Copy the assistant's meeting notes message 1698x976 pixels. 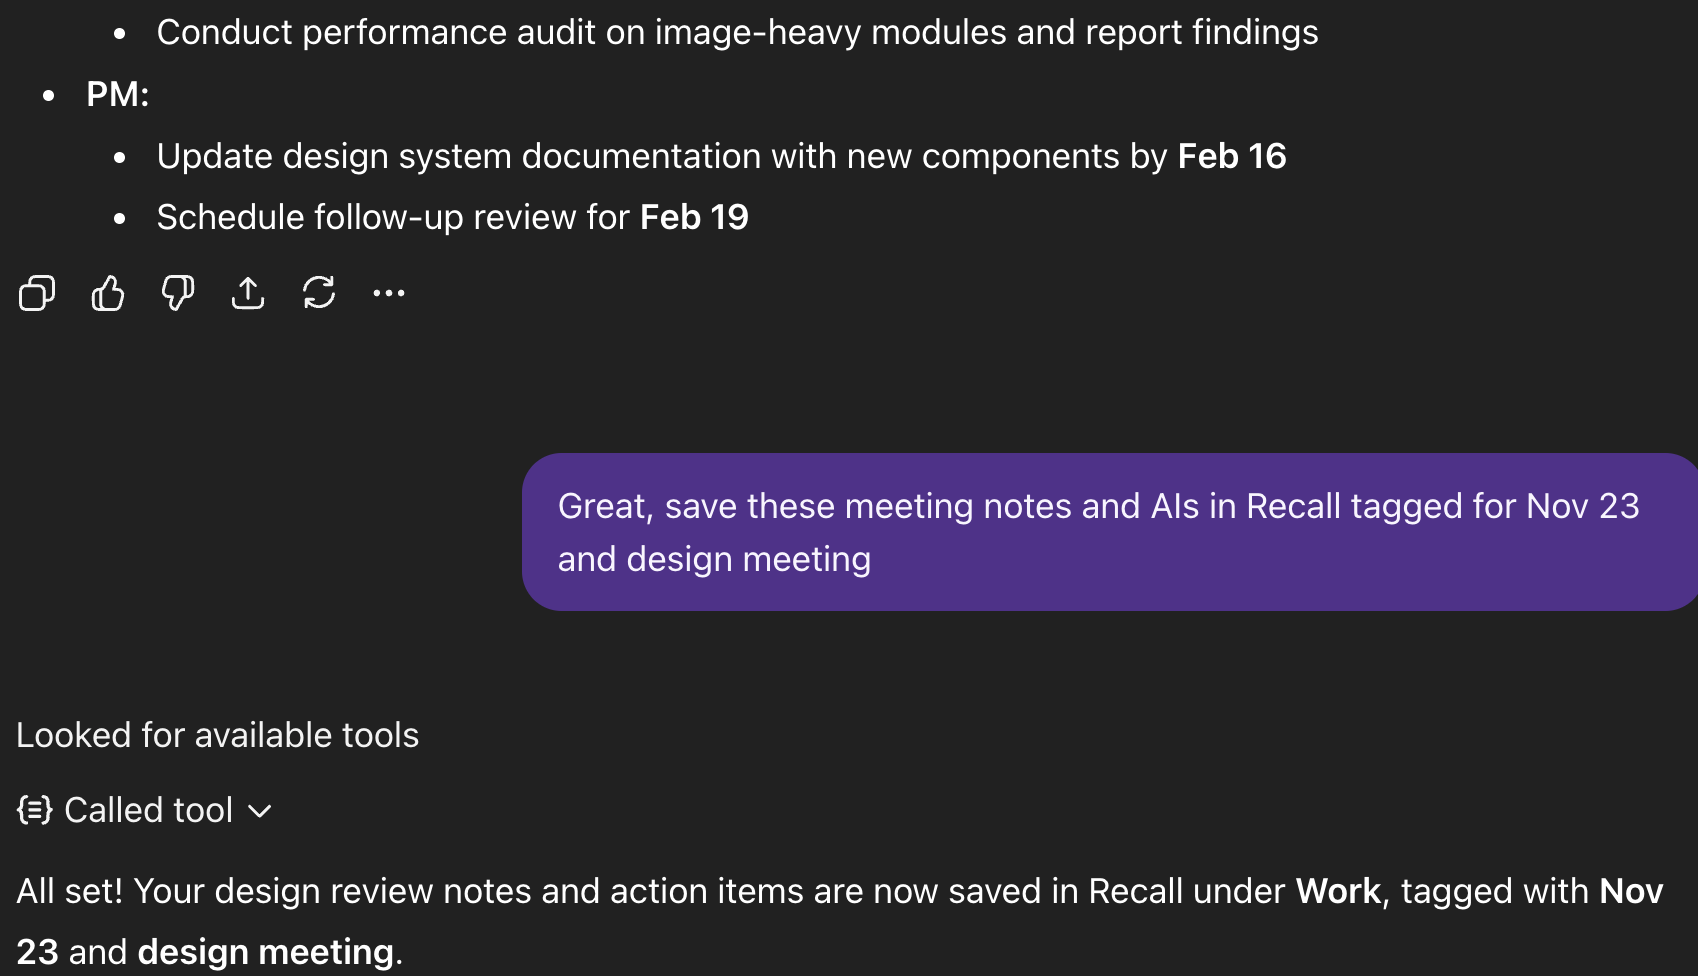tap(36, 293)
